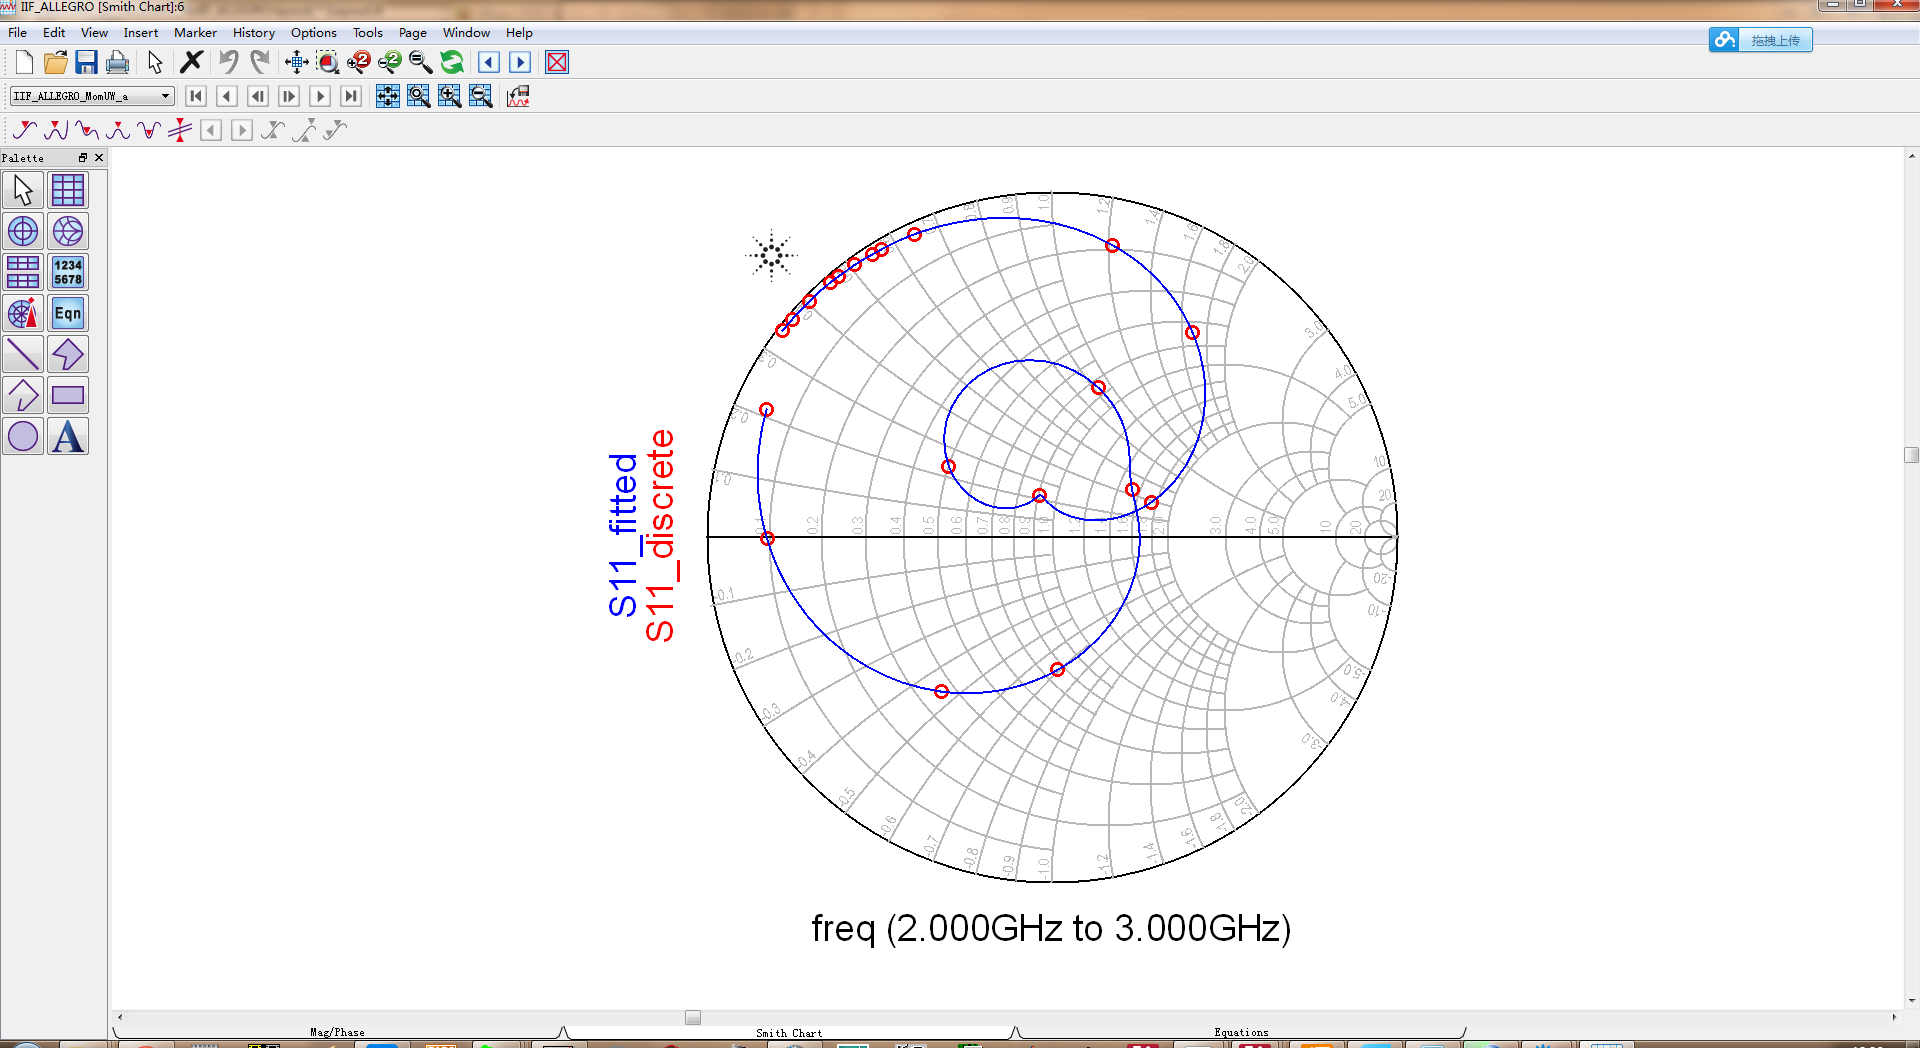Viewport: 1920px width, 1048px height.
Task: Insert an antenna plot from the palette
Action: coord(23,313)
